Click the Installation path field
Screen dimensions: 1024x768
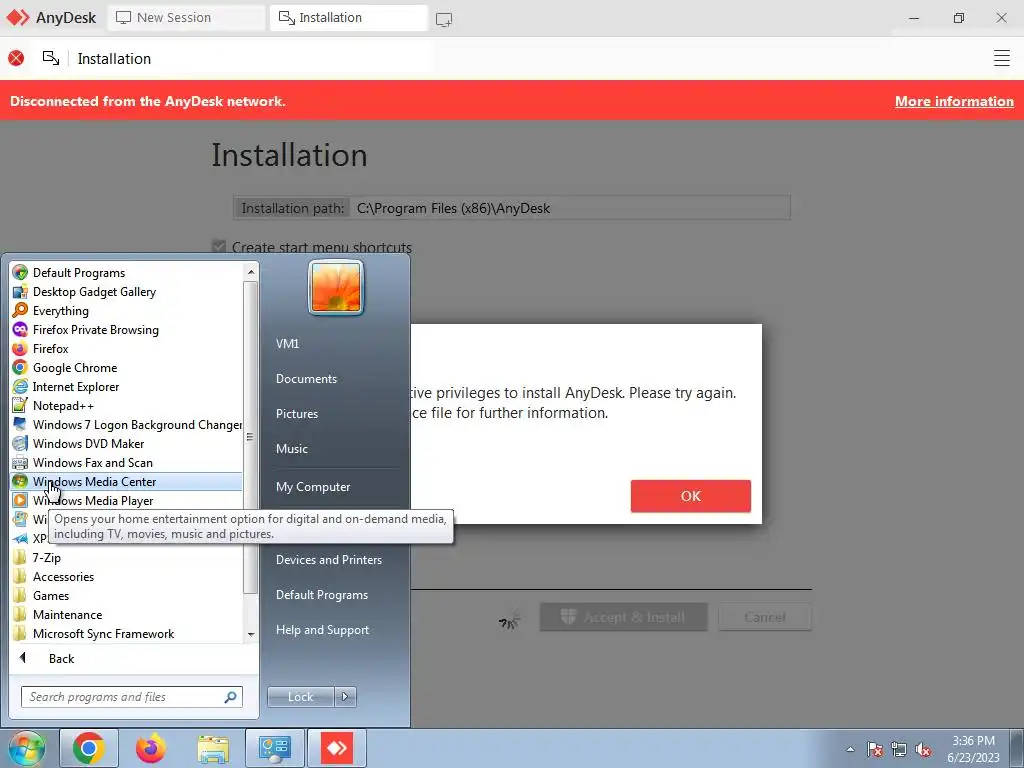(x=512, y=208)
